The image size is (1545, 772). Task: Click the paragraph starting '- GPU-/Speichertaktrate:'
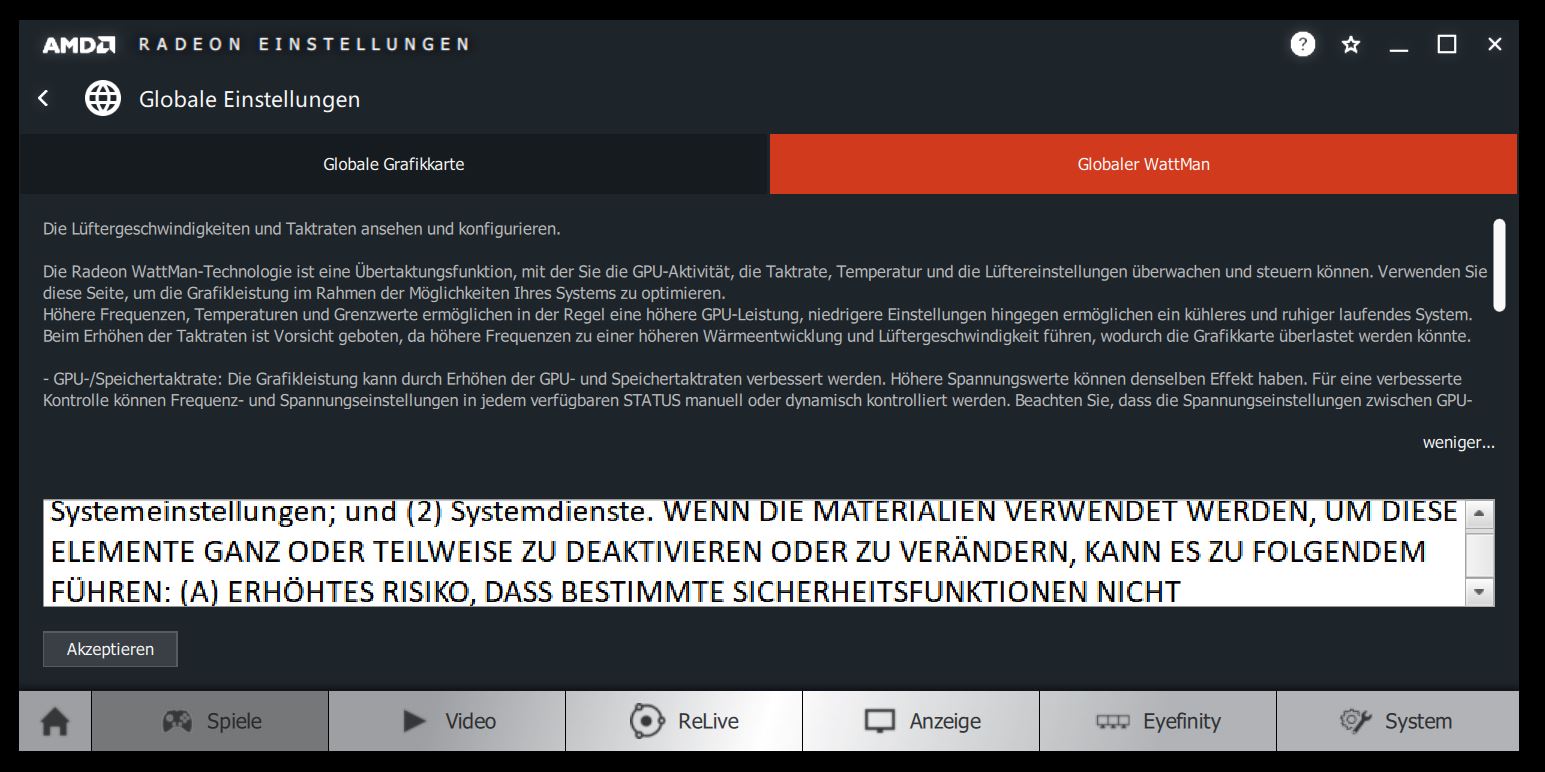(757, 390)
